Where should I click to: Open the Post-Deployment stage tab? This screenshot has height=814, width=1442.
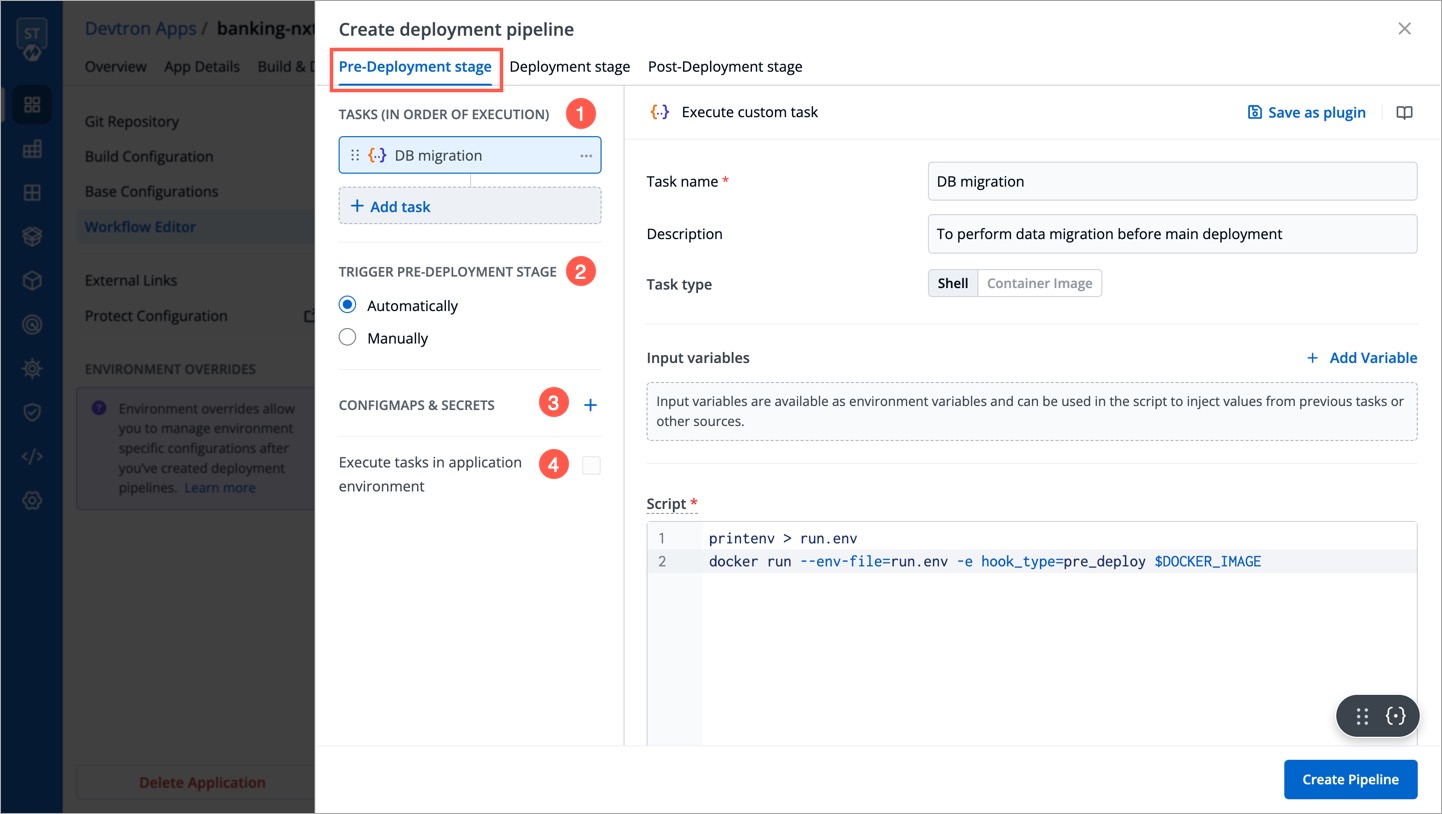click(x=724, y=67)
